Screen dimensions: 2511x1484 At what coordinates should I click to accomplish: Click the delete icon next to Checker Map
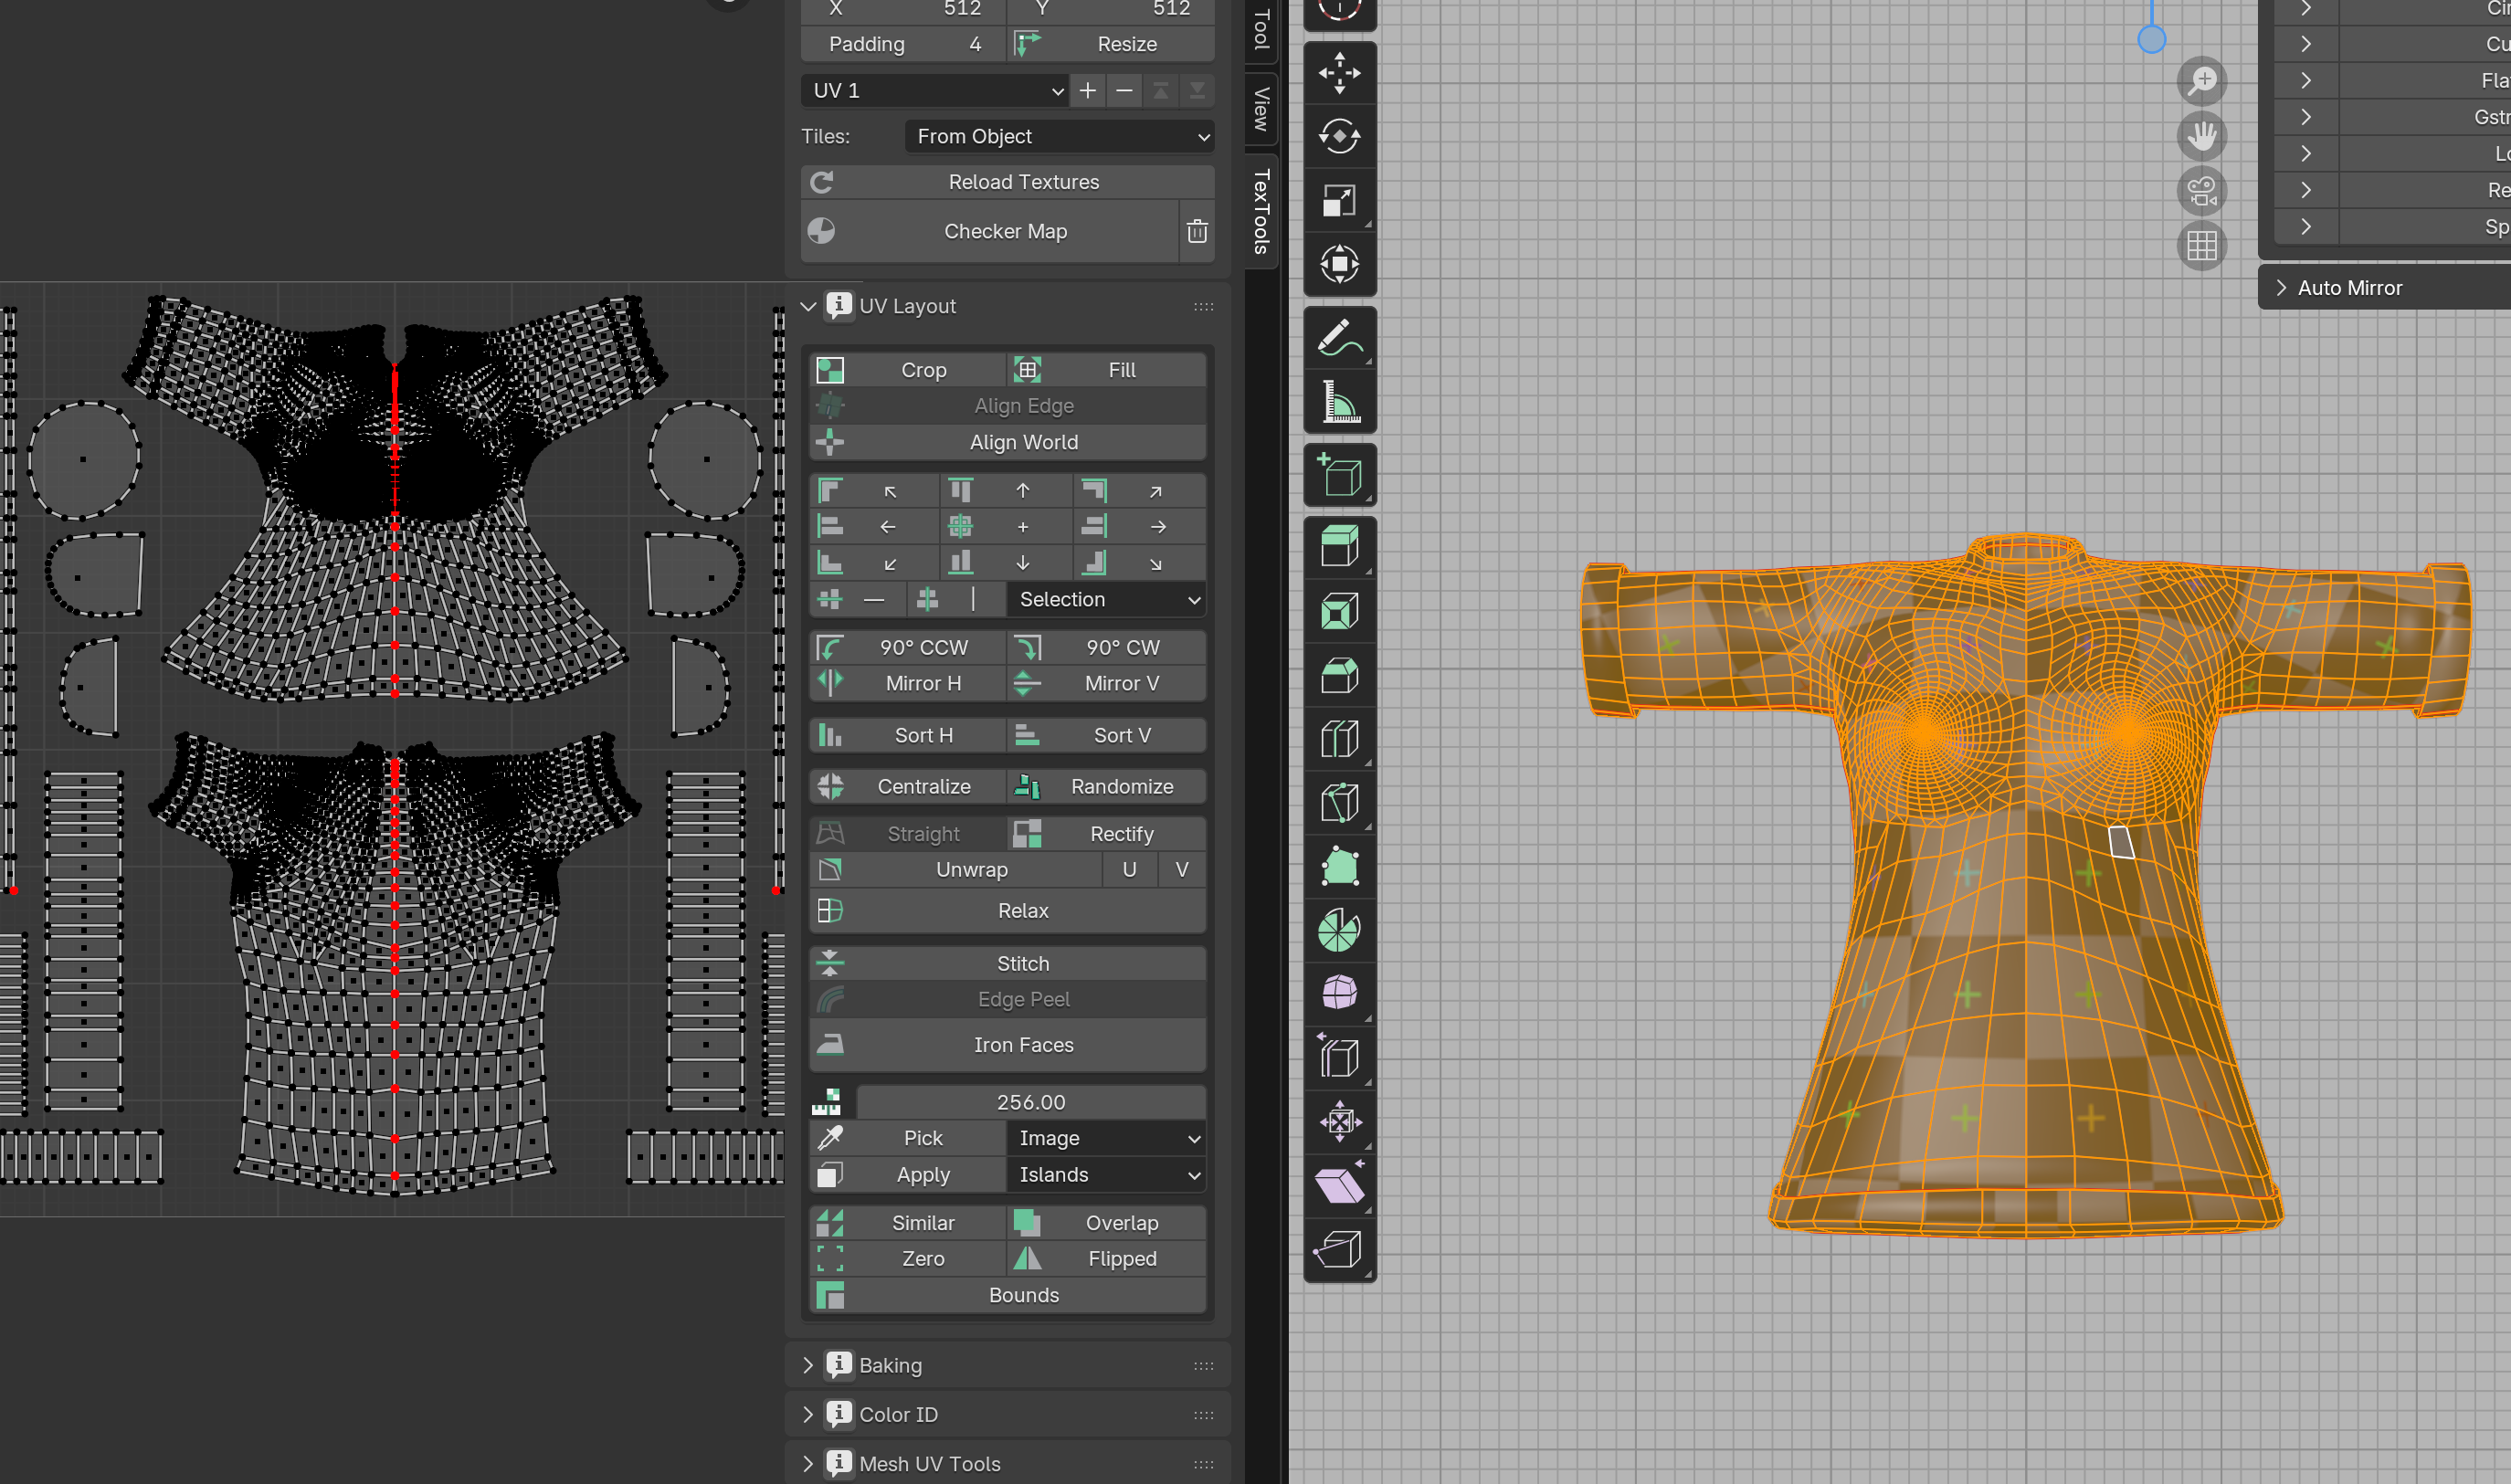click(1196, 231)
